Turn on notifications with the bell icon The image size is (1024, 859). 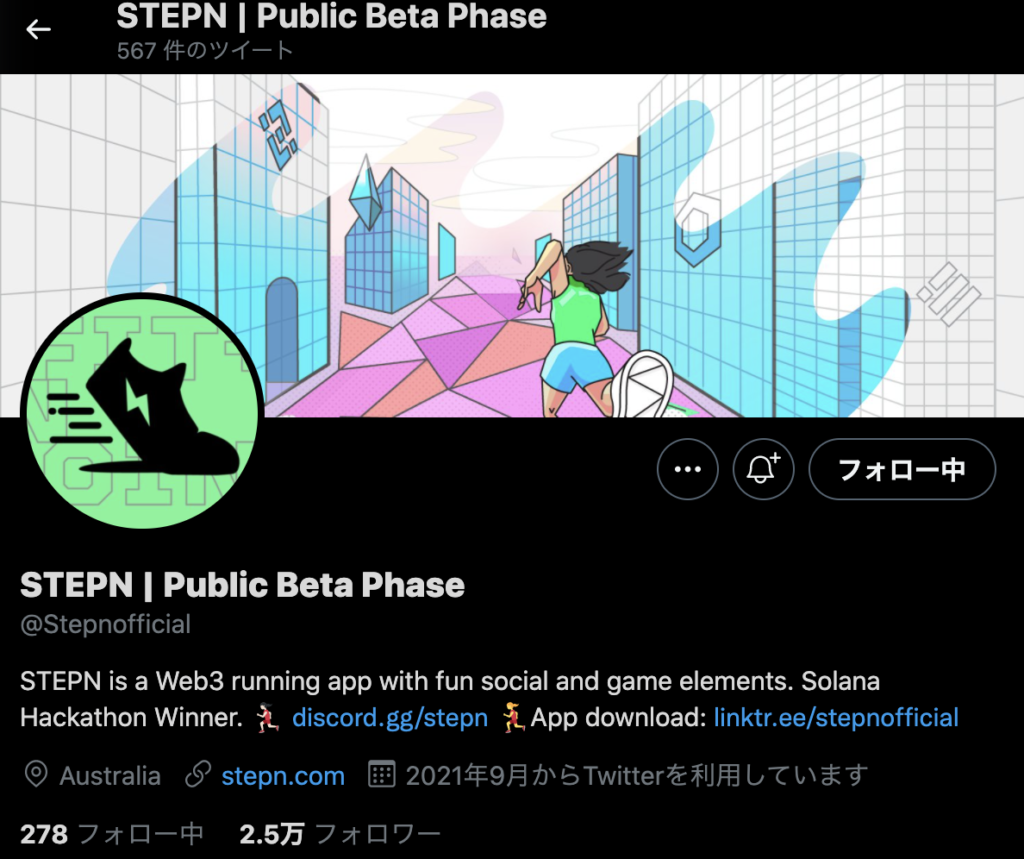coord(763,469)
